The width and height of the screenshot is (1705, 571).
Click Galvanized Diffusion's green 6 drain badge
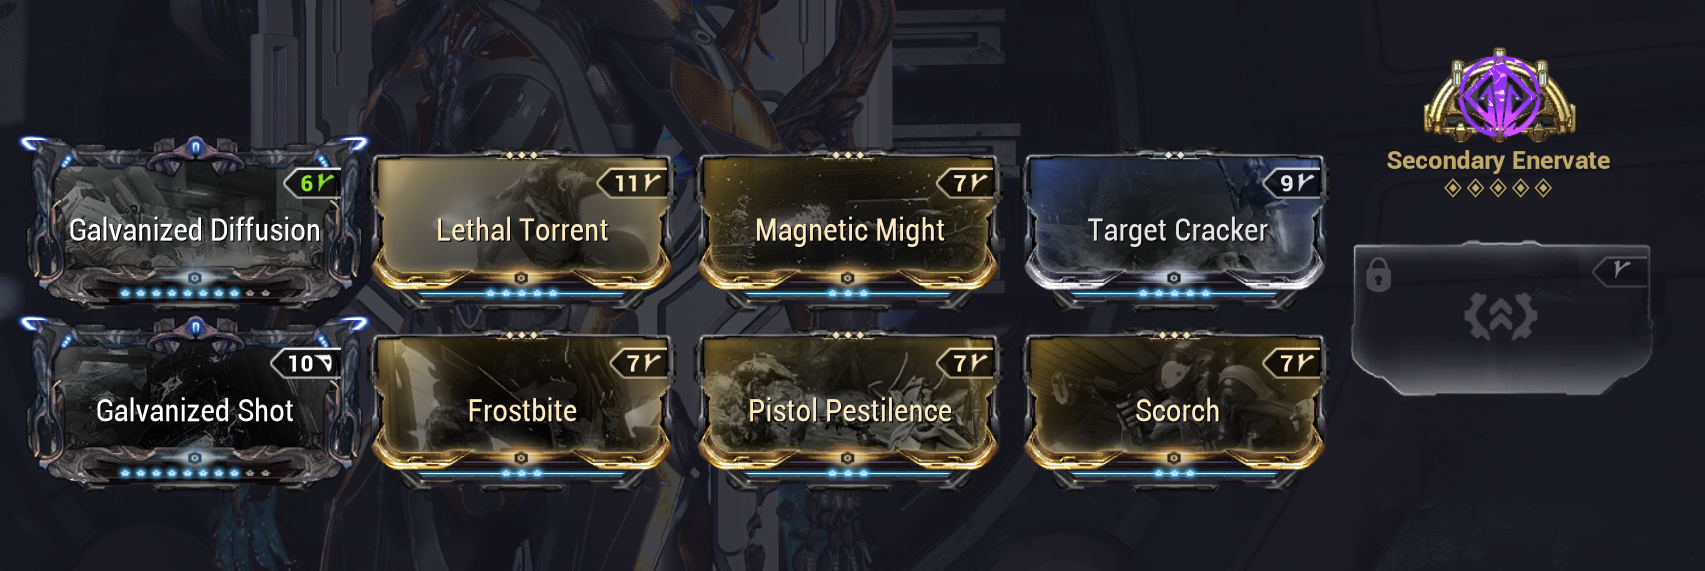pyautogui.click(x=314, y=183)
